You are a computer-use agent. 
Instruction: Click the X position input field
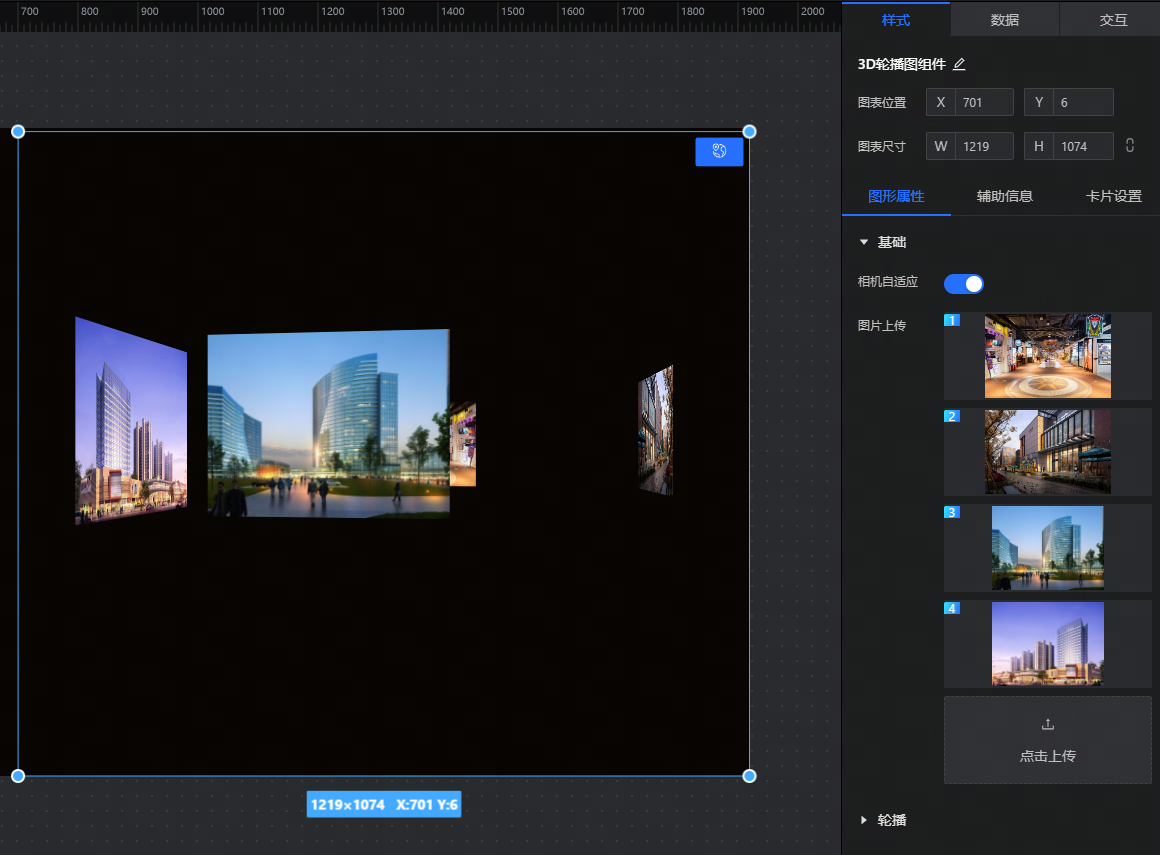point(983,102)
